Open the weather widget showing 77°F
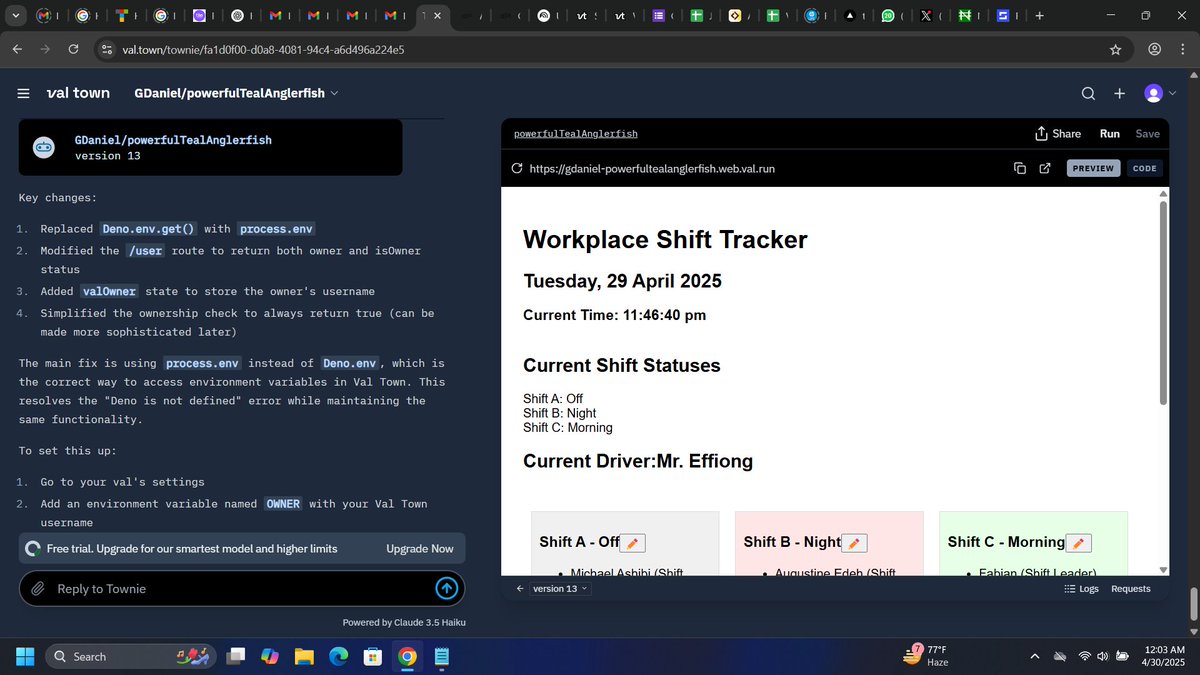Screen dimensions: 1200x675 pyautogui.click(x=927, y=656)
